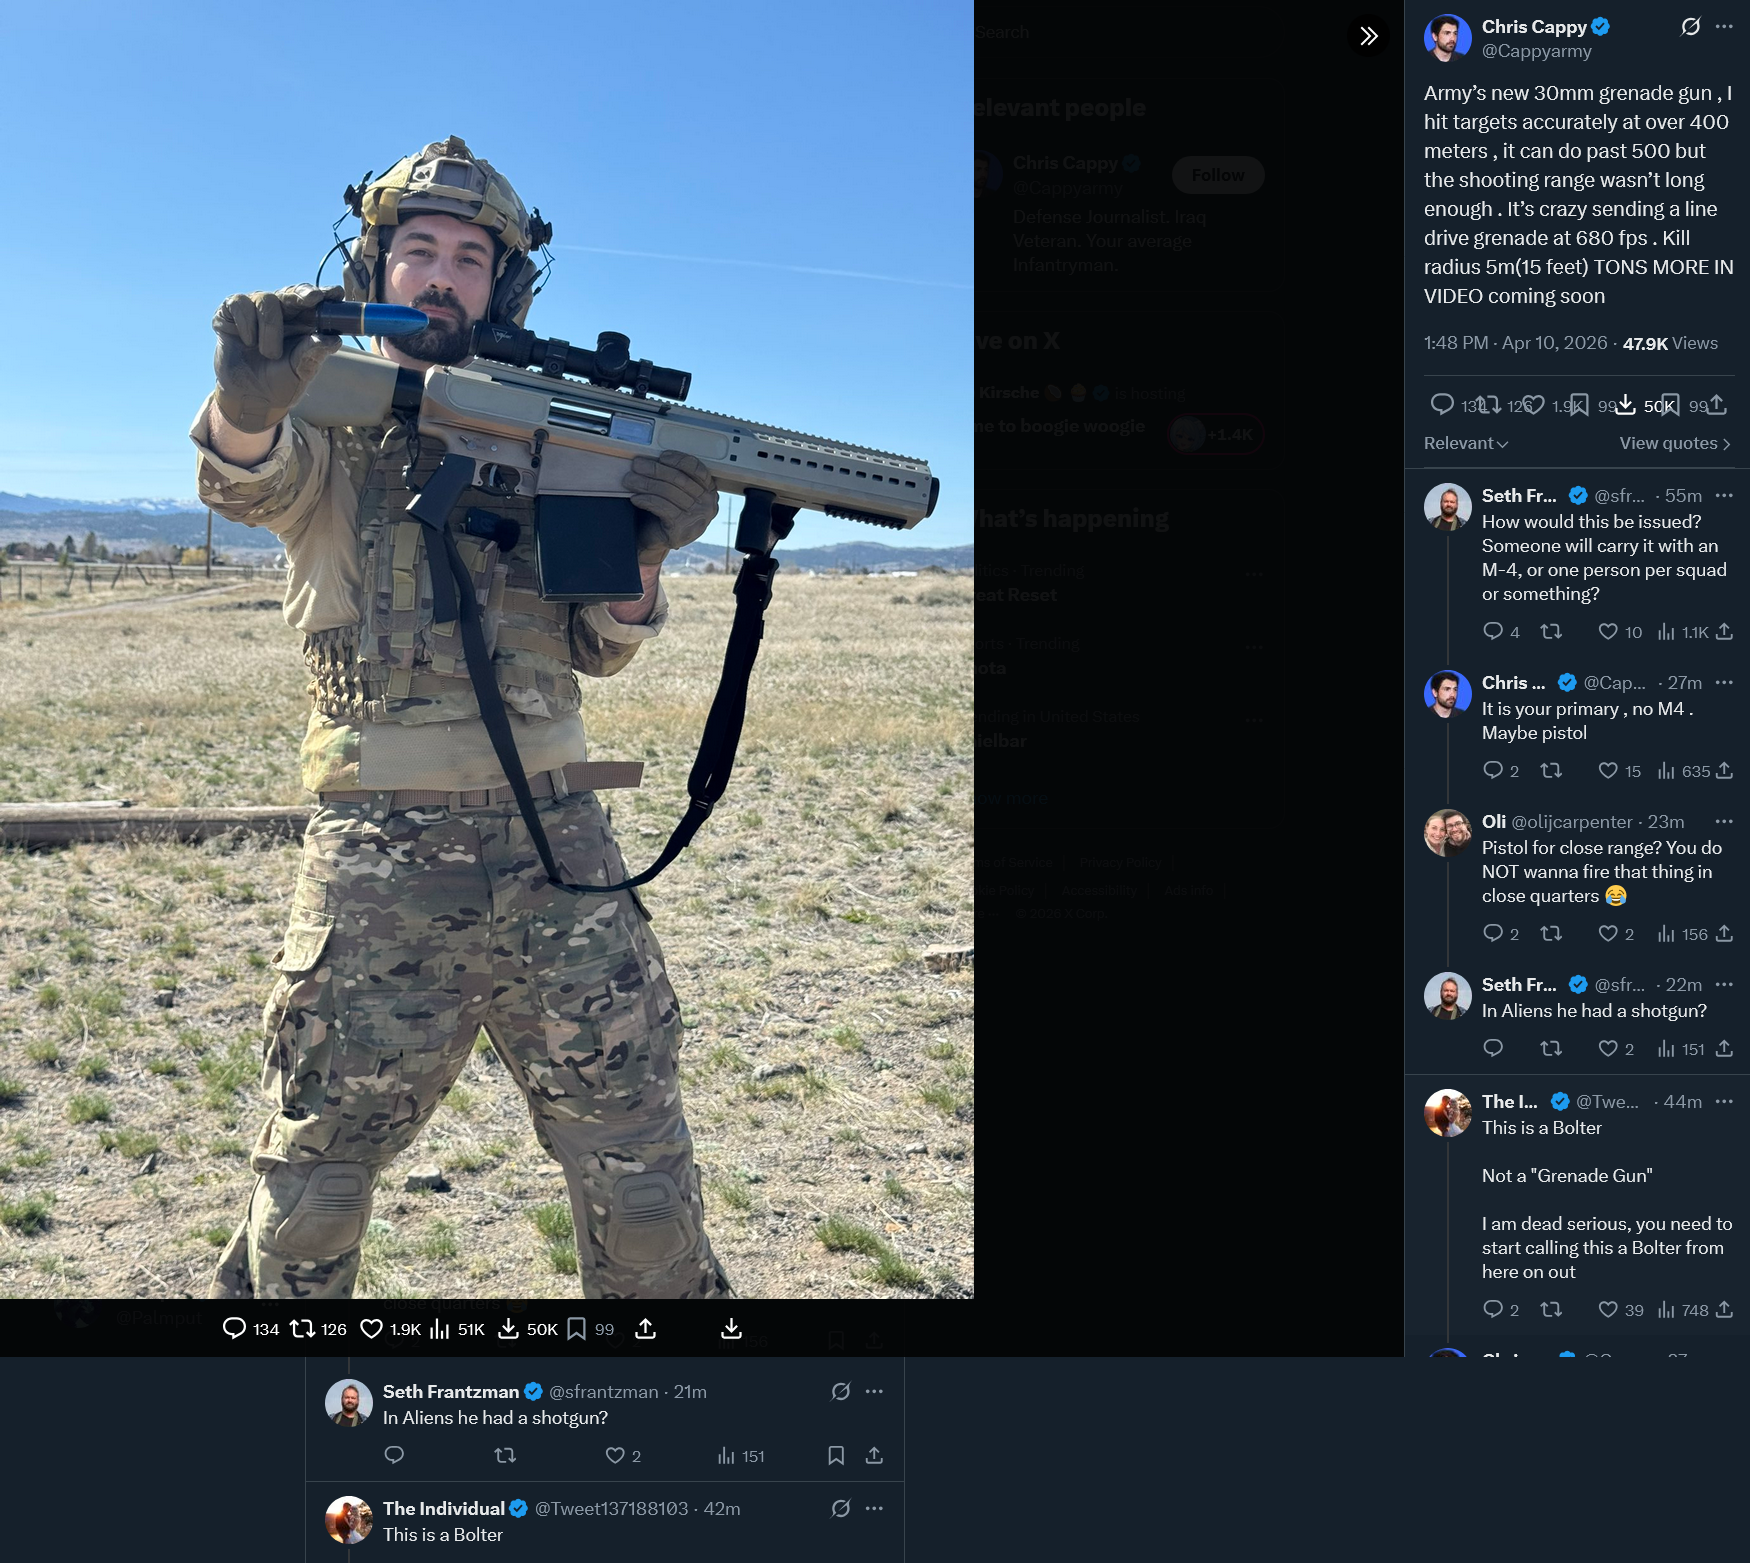Collapse the side panel with double-chevron icon
The height and width of the screenshot is (1563, 1750).
point(1368,36)
